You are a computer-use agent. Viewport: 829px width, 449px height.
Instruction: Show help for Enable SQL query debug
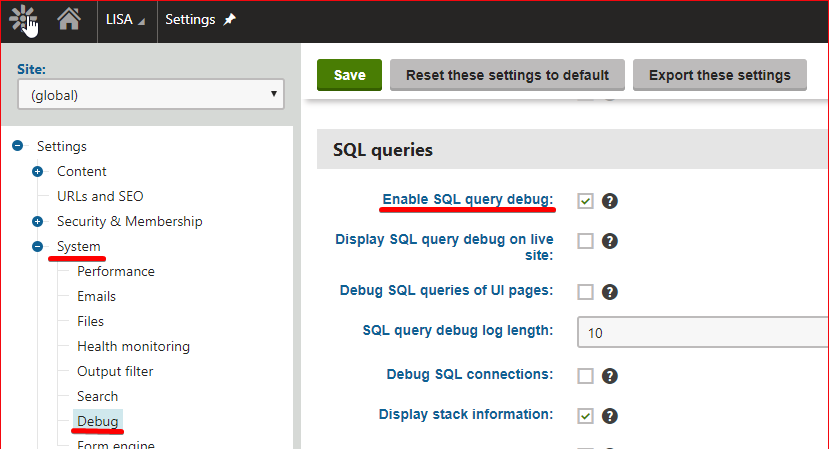[x=610, y=201]
